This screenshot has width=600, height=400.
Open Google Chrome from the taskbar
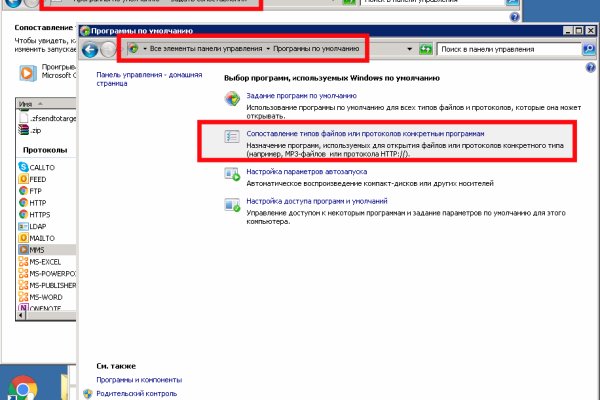point(23,387)
